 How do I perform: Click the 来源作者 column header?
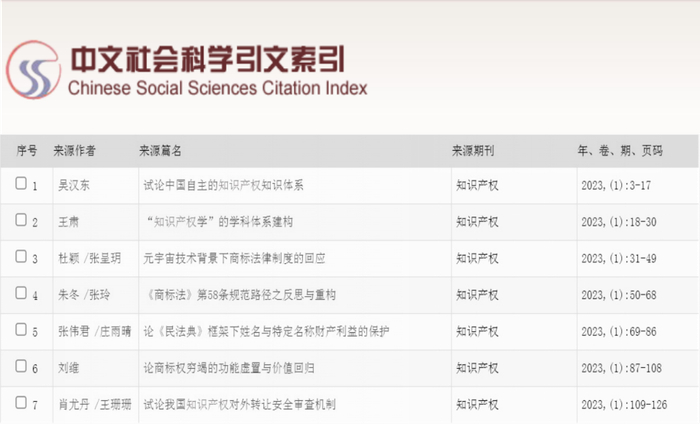75,151
